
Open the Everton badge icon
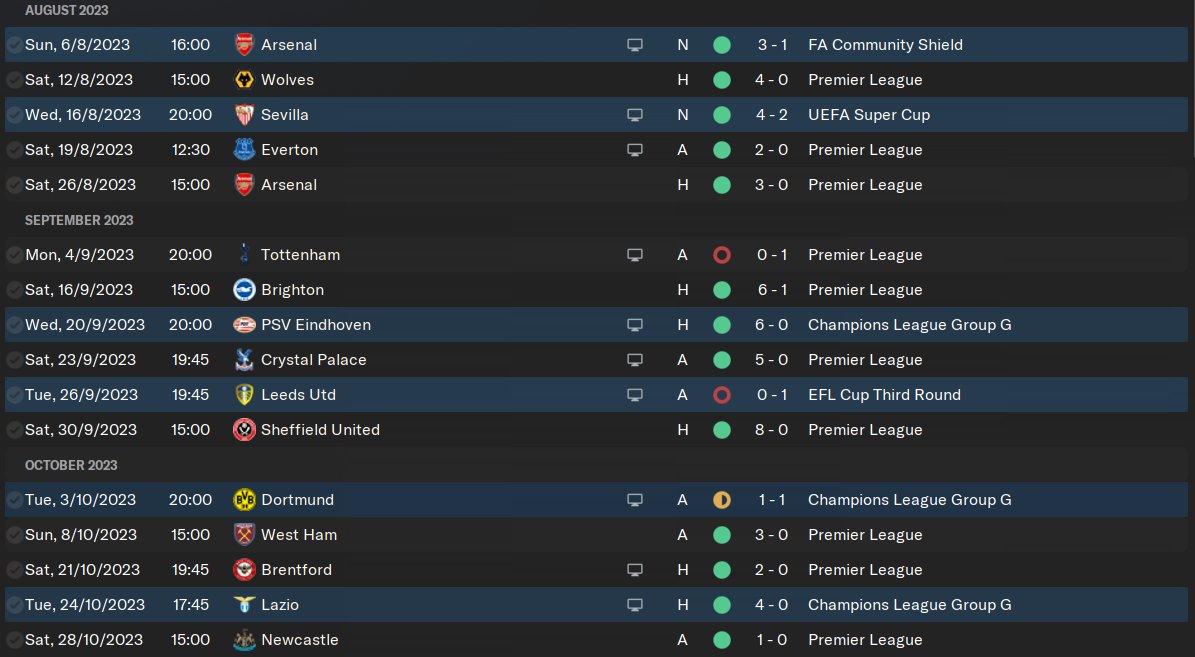tap(244, 150)
